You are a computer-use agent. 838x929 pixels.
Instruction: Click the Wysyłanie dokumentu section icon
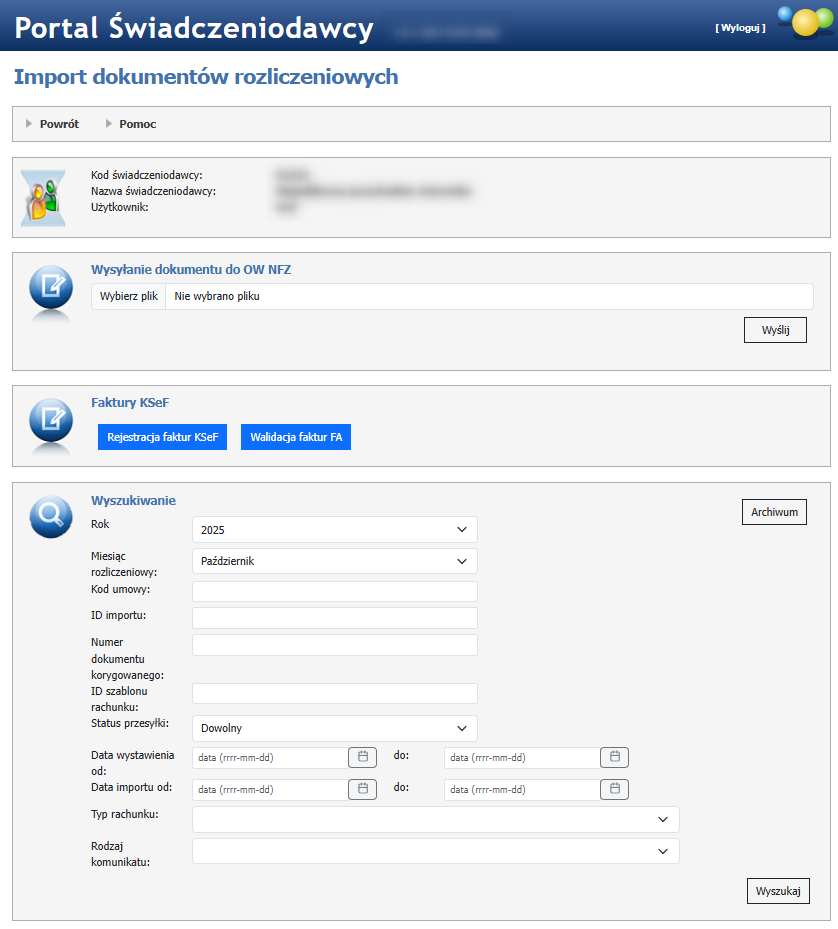point(50,289)
